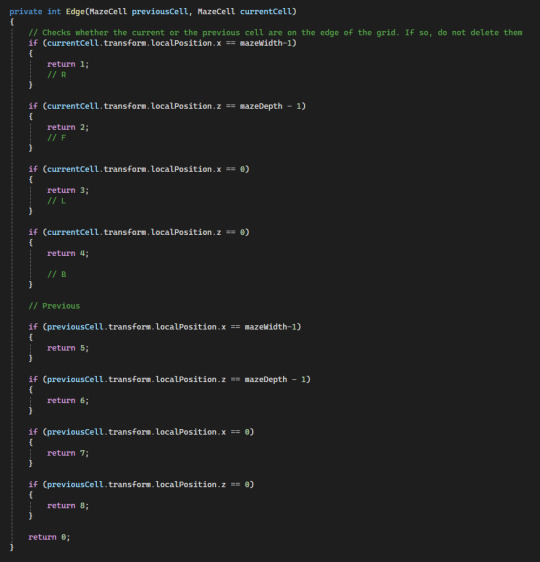Click the if line comparing previousCell z to mazeDepth - 1

click(169, 379)
